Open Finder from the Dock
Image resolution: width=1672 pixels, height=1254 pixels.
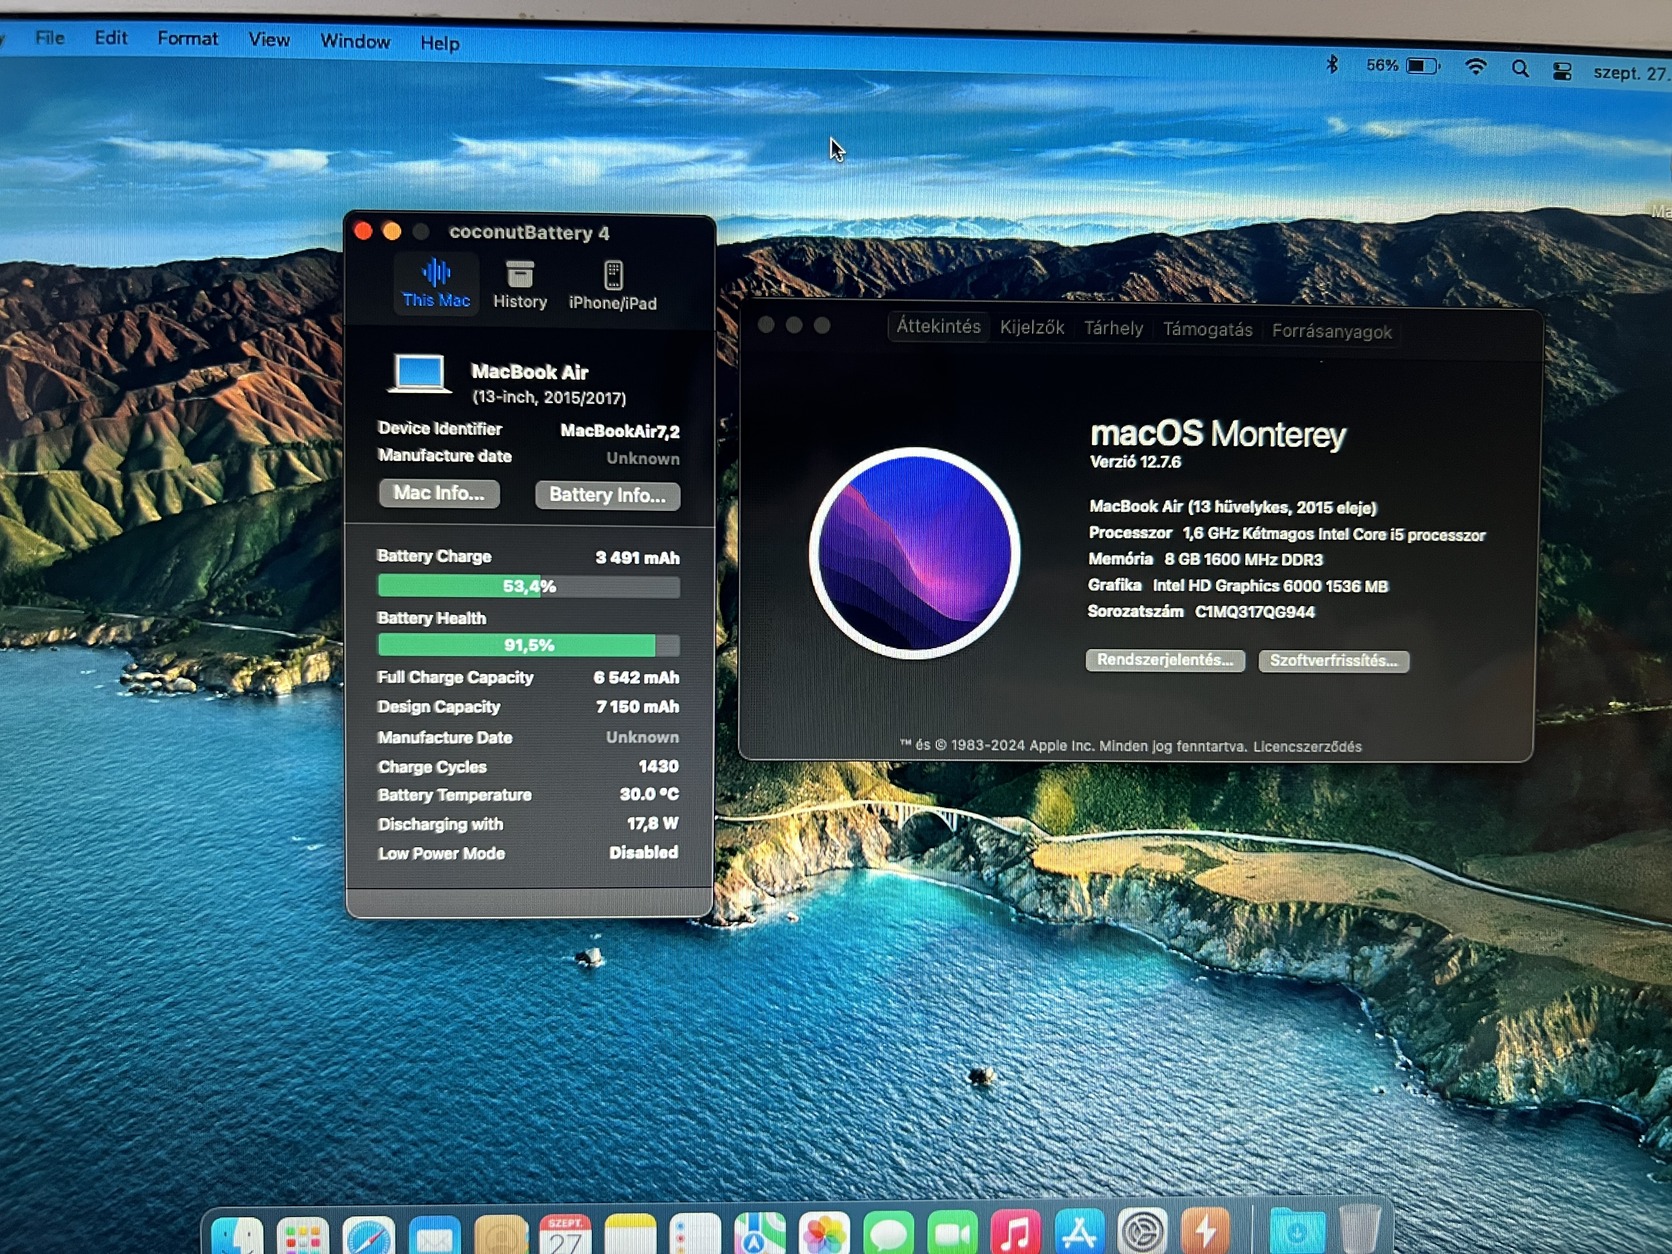click(x=238, y=1236)
